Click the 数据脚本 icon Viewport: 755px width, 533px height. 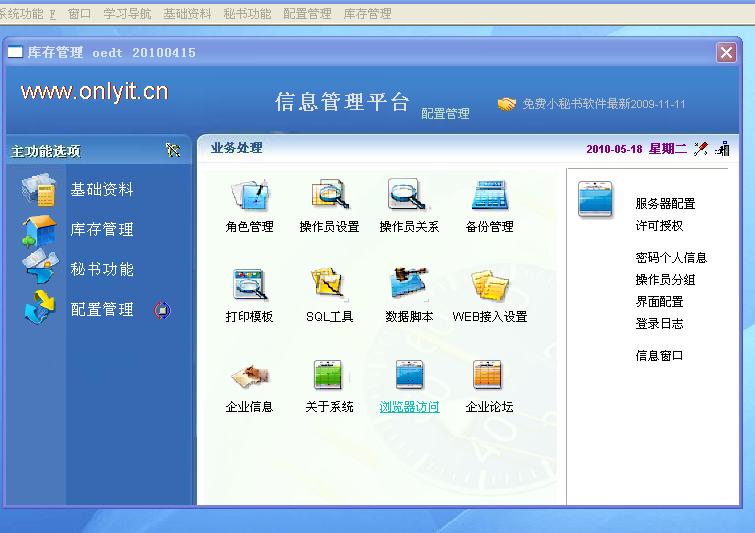click(408, 286)
